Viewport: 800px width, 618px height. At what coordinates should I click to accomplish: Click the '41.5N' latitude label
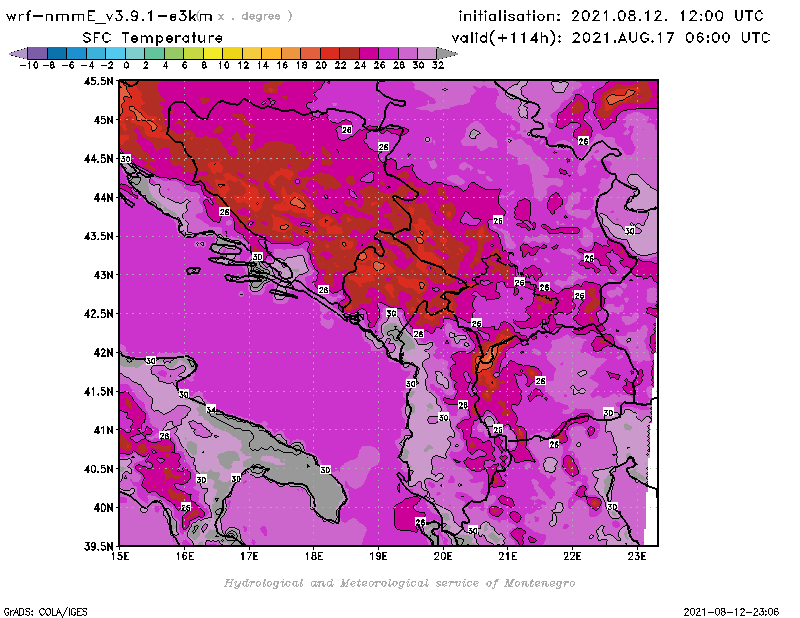coord(98,391)
